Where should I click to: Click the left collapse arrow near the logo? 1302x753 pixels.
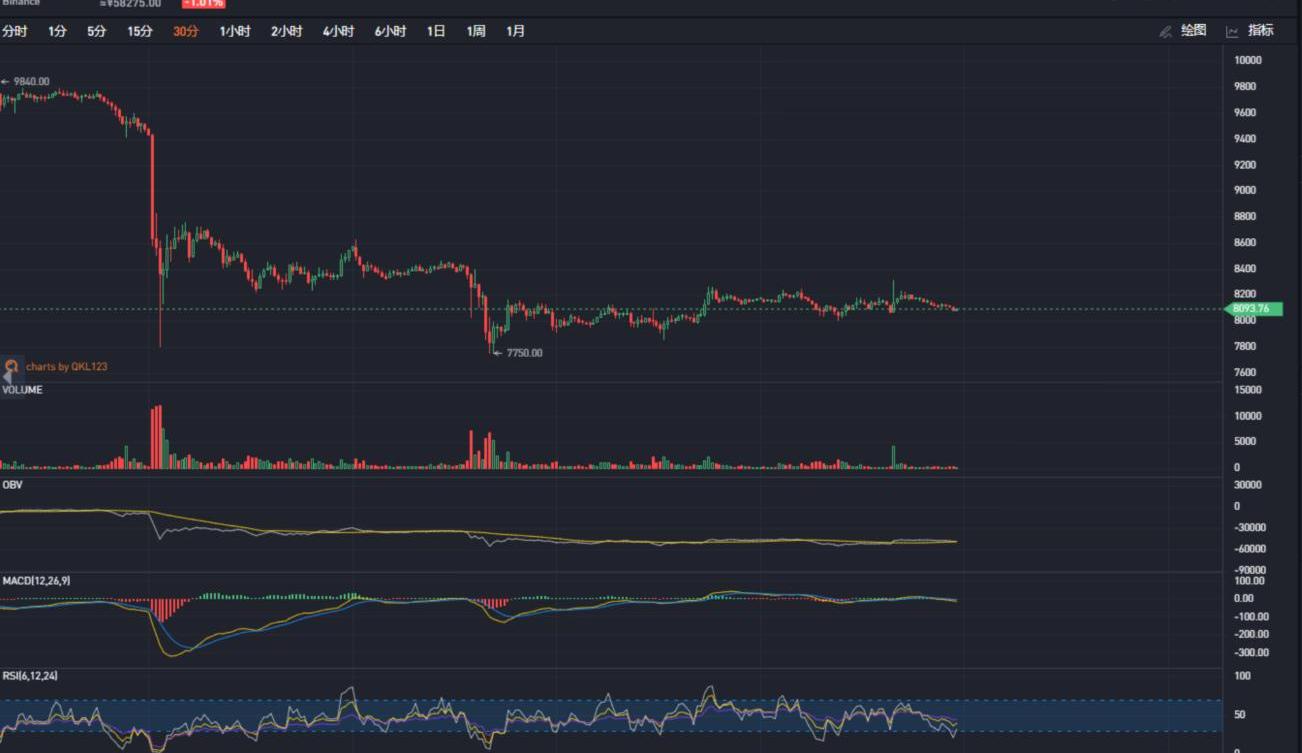click(6, 378)
